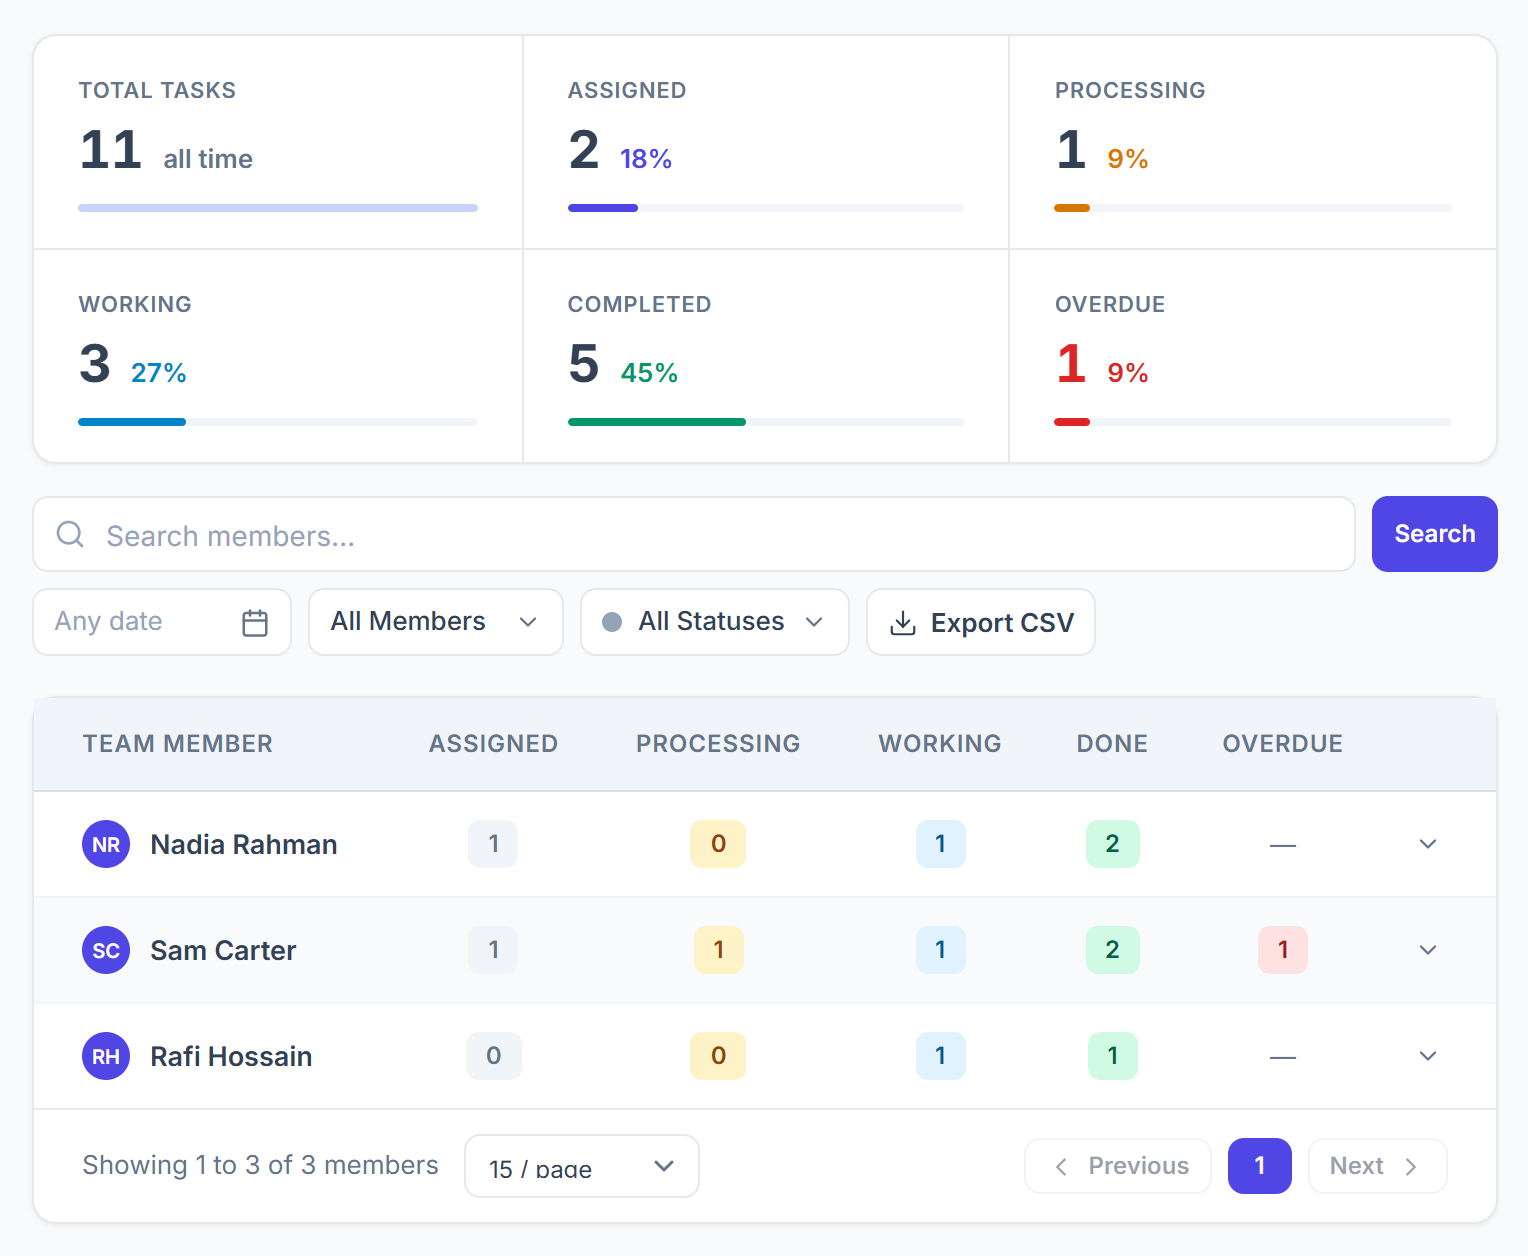Image resolution: width=1528 pixels, height=1256 pixels.
Task: Click Rafi Hossain's assigned badge 0
Action: (x=494, y=1056)
